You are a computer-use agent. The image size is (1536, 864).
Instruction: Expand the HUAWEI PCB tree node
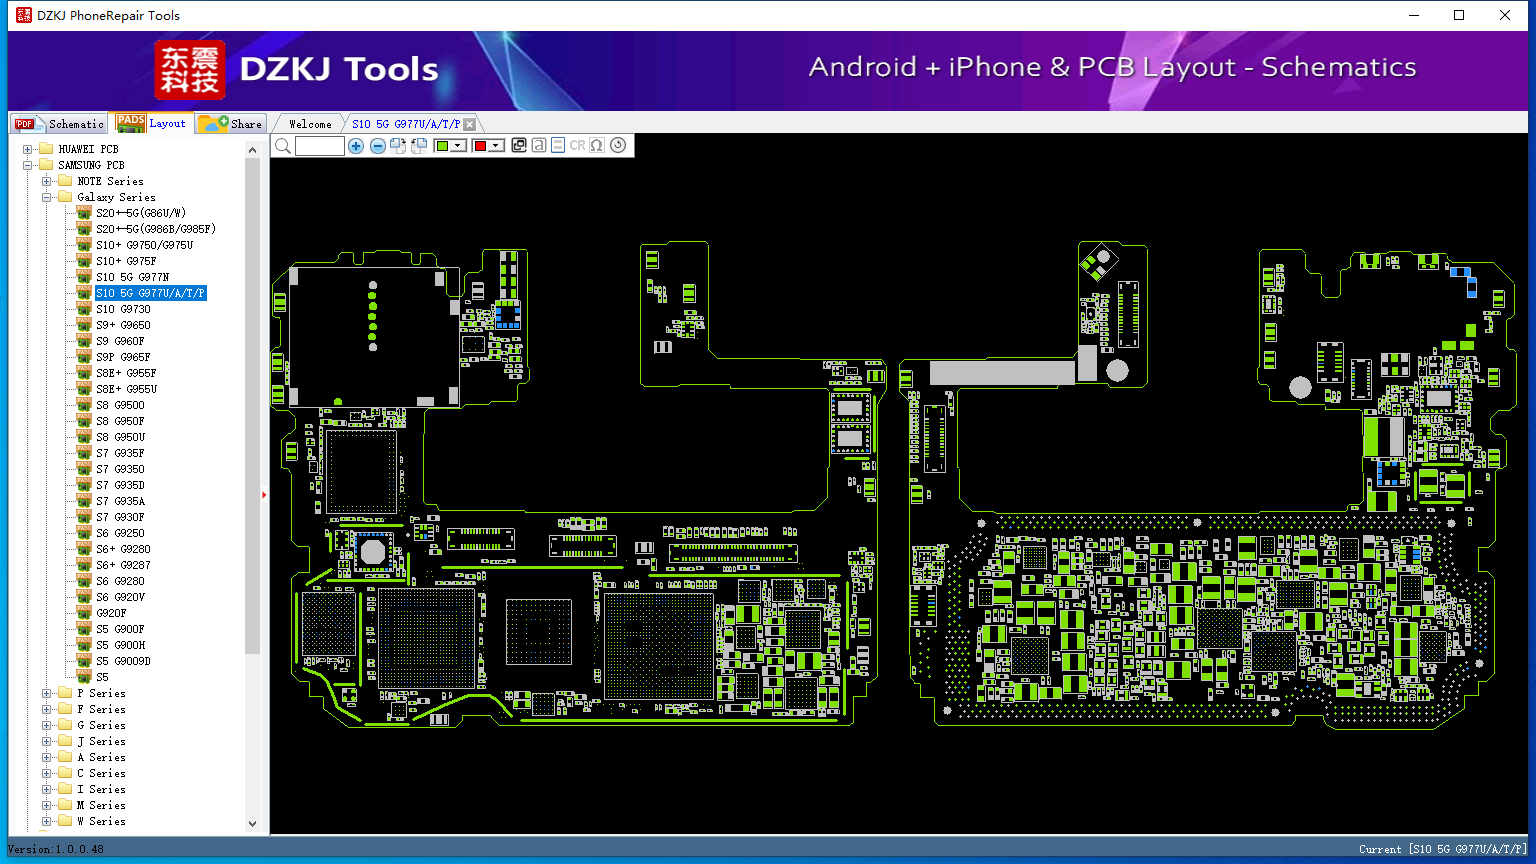pyautogui.click(x=28, y=149)
